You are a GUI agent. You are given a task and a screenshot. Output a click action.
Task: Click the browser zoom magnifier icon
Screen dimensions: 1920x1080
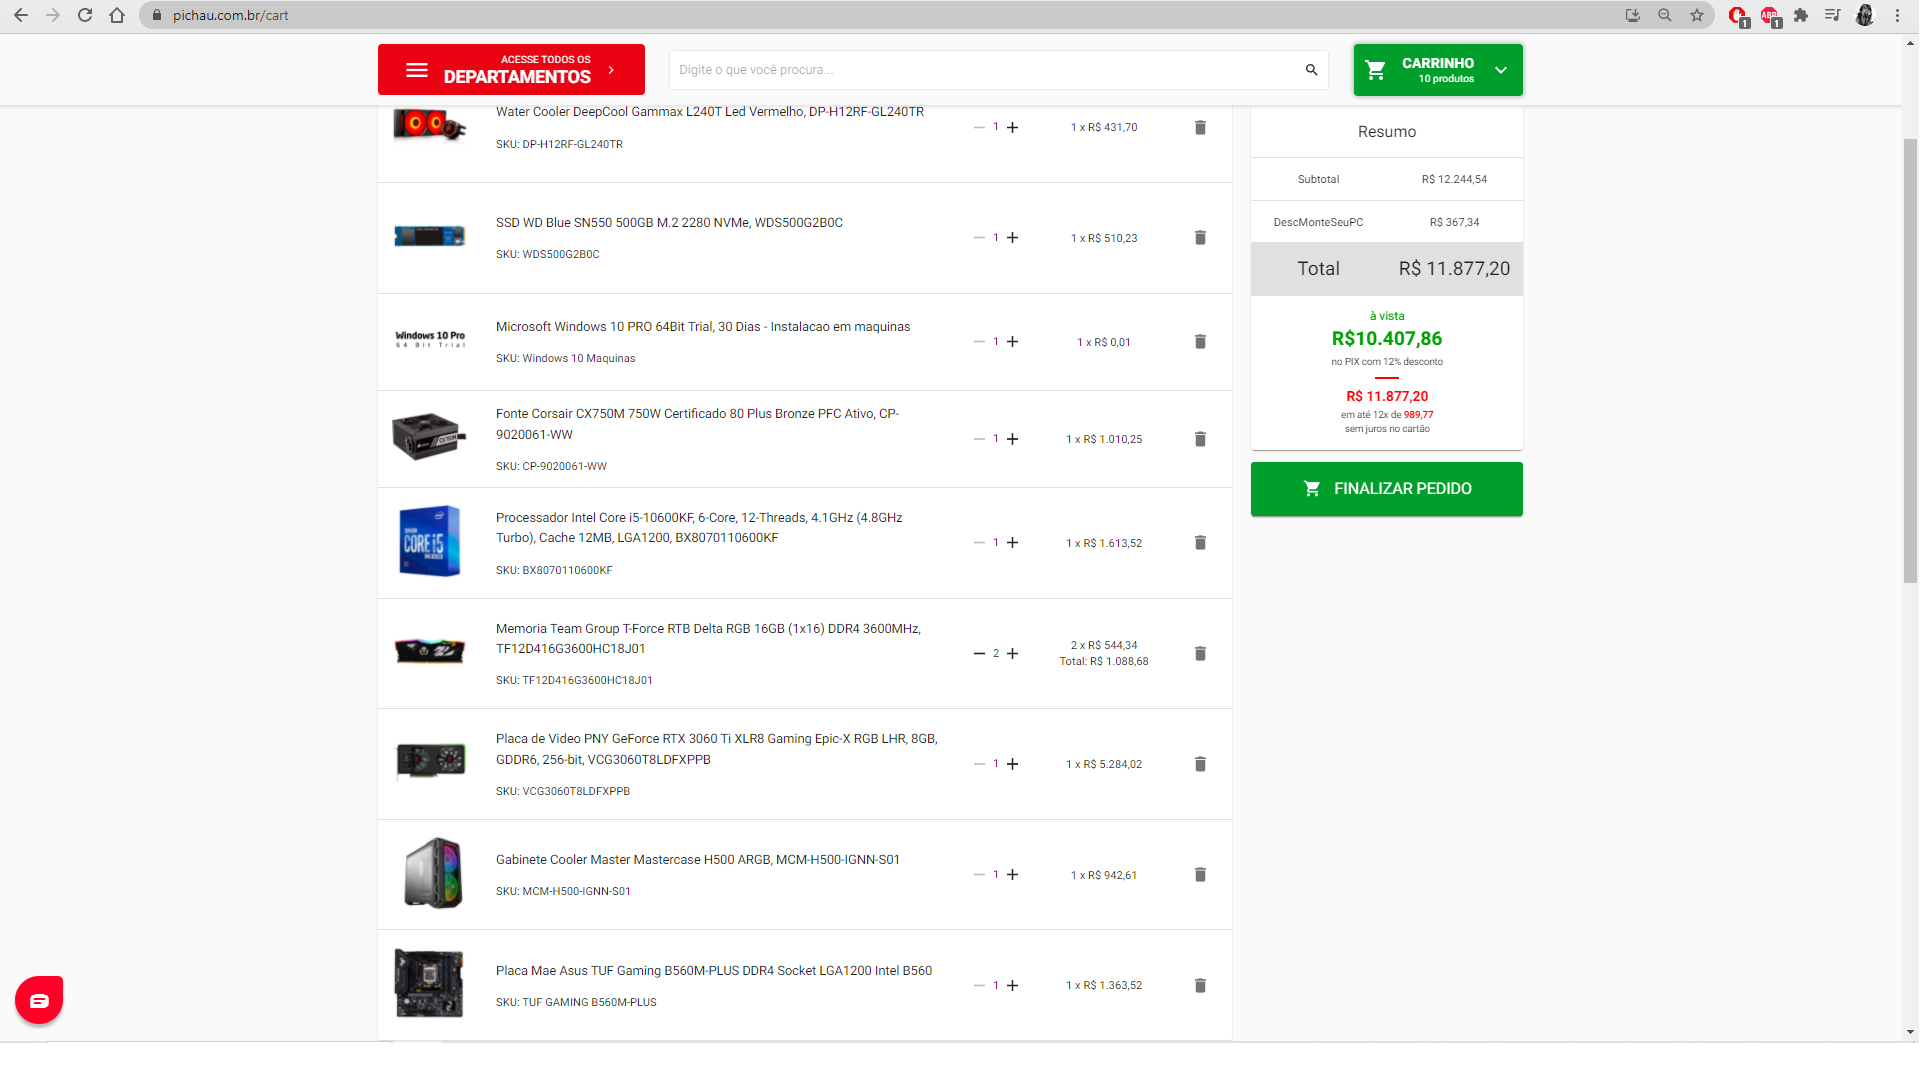(1665, 15)
